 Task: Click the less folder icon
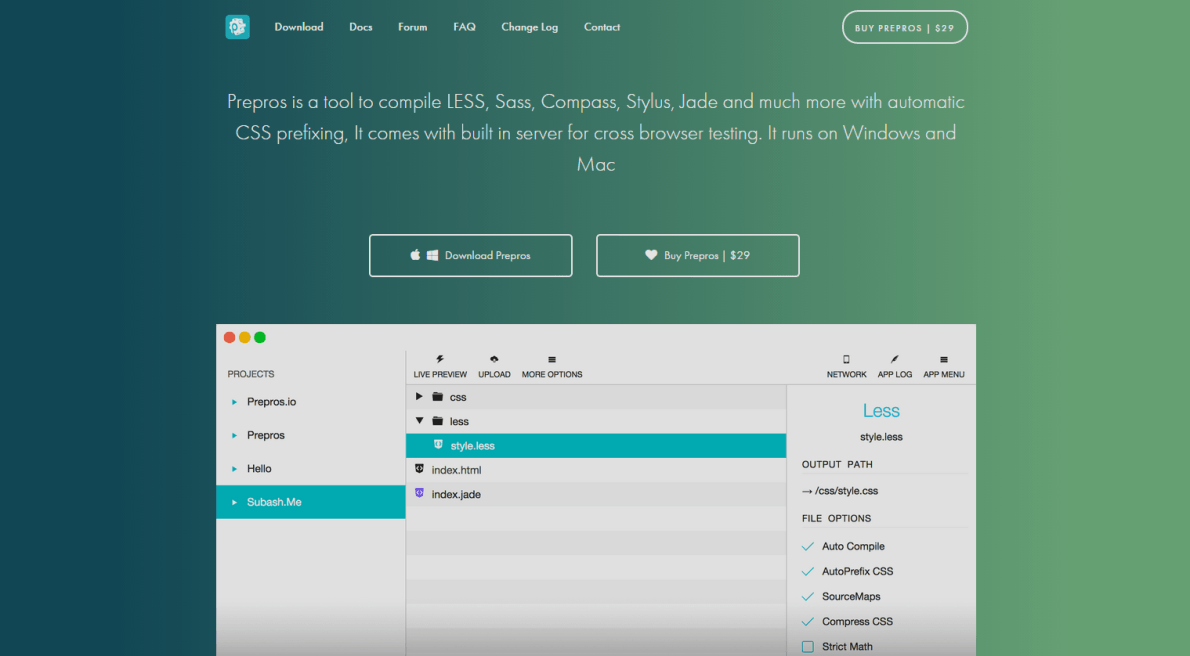tap(438, 421)
